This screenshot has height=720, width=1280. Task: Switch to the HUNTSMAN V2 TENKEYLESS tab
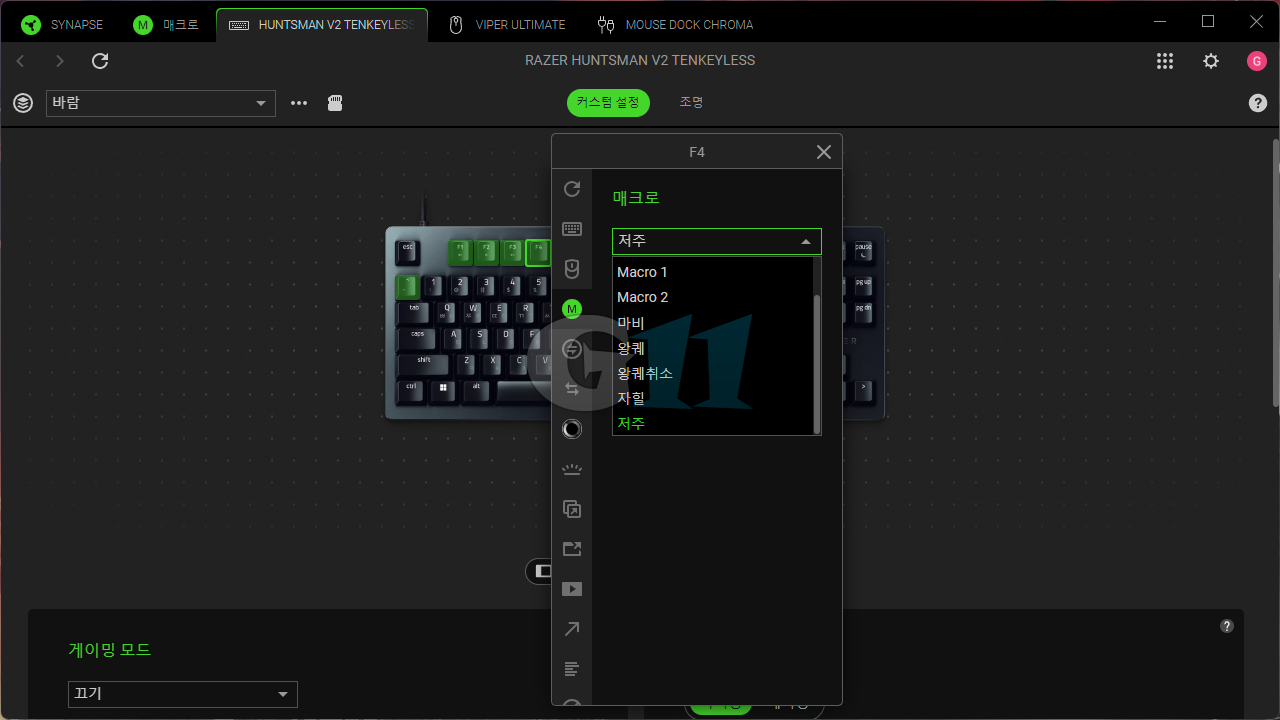coord(322,25)
